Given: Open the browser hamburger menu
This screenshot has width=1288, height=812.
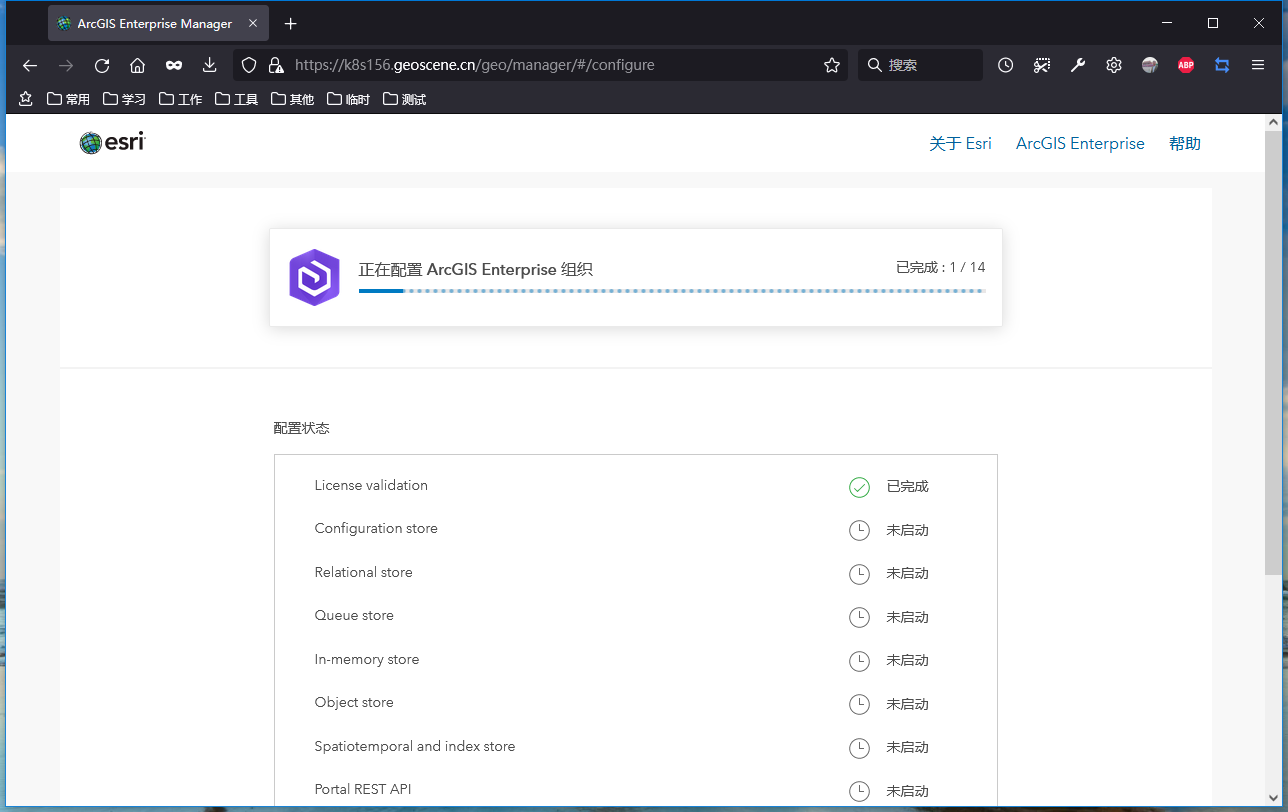Looking at the screenshot, I should (1258, 65).
